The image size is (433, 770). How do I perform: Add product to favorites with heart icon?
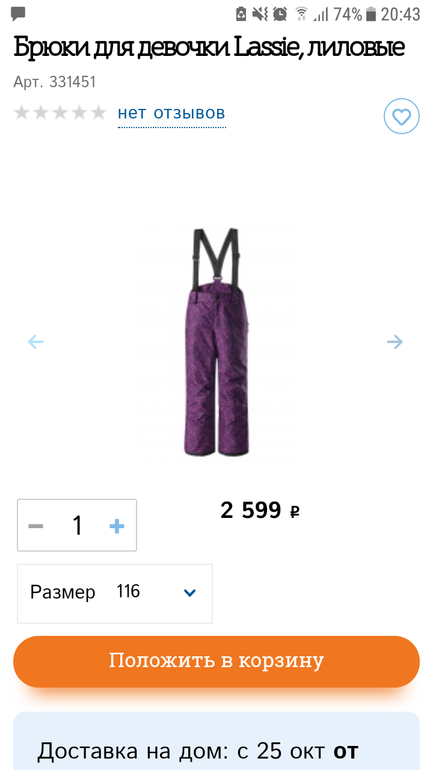tap(401, 116)
